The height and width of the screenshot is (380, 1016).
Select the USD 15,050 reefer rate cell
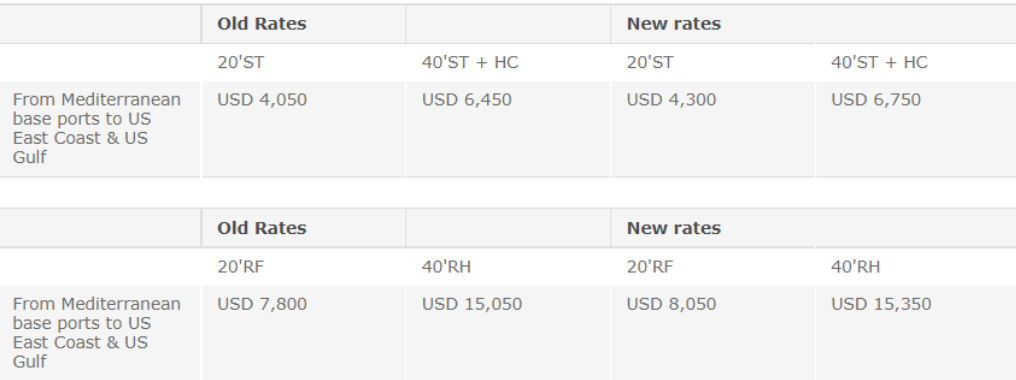472,304
